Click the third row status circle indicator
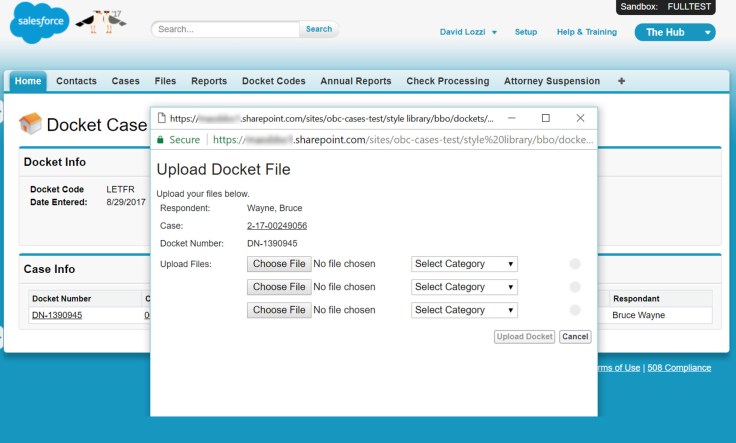Image resolution: width=736 pixels, height=443 pixels. (x=575, y=310)
